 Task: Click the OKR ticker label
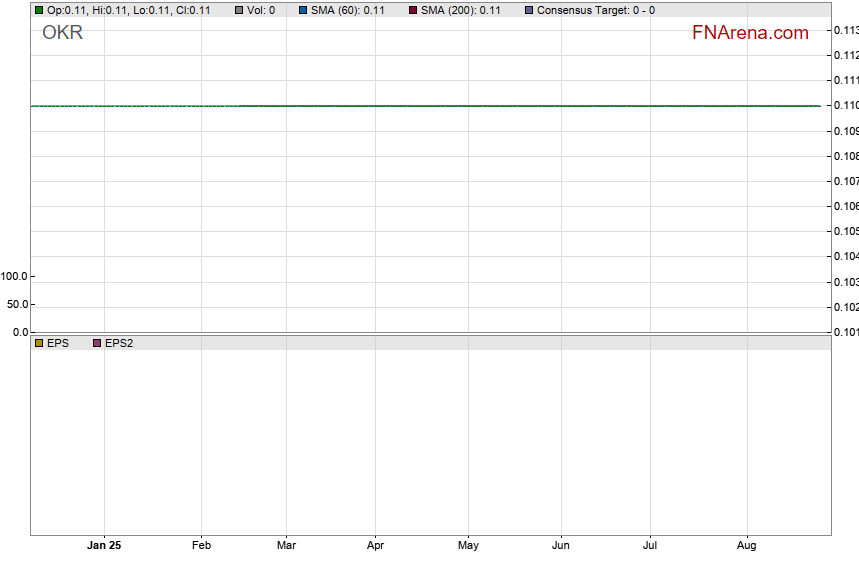62,33
